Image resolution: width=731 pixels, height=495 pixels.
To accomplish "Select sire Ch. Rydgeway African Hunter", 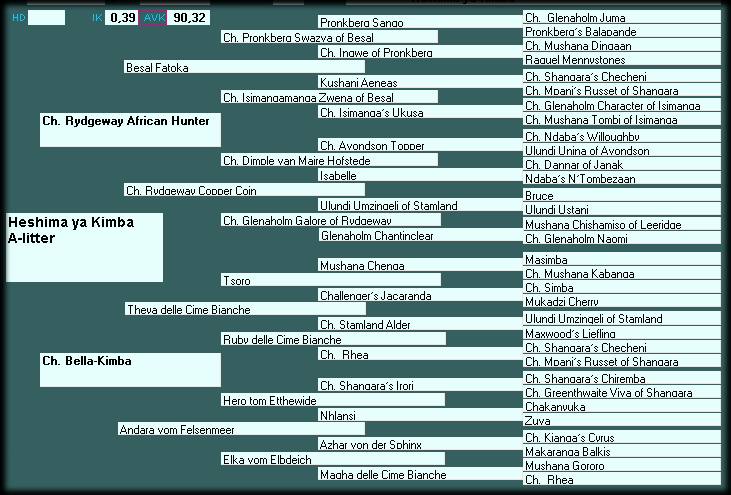I will tap(130, 130).
